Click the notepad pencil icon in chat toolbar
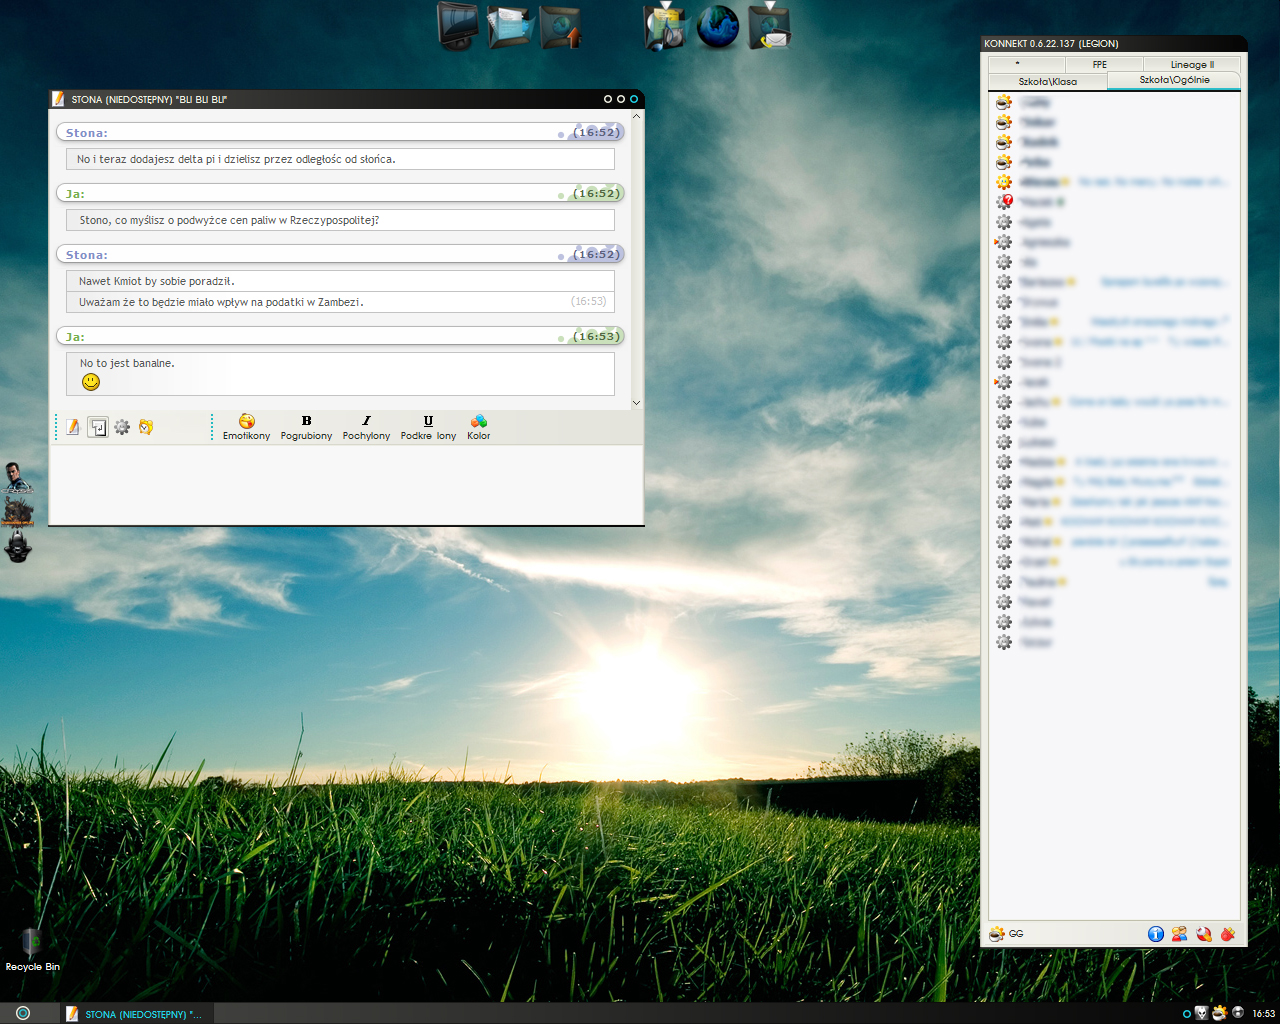Viewport: 1280px width, 1024px height. (x=73, y=427)
